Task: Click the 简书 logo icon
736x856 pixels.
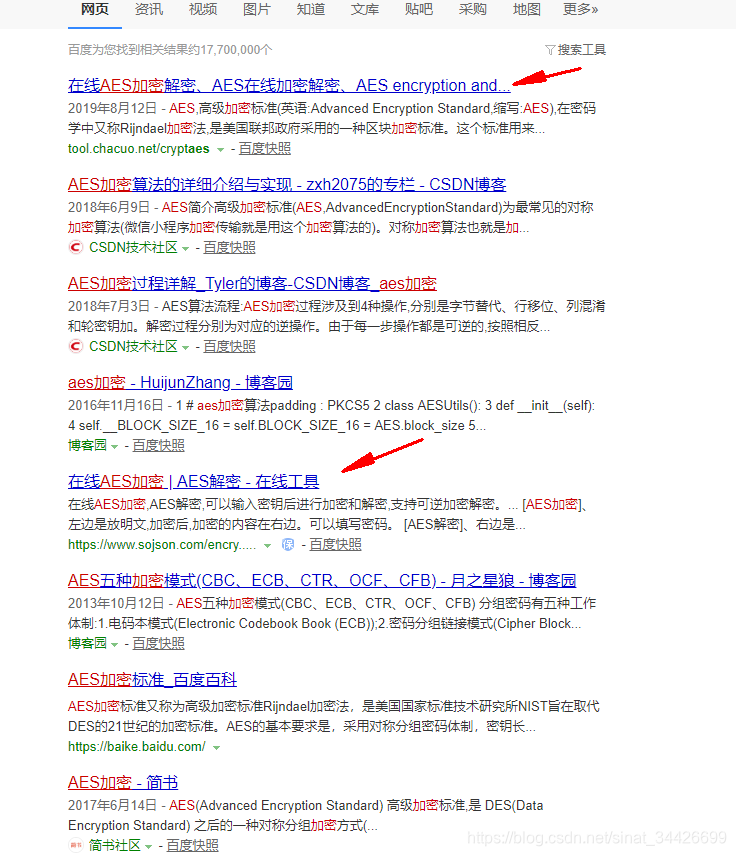Action: coord(76,845)
